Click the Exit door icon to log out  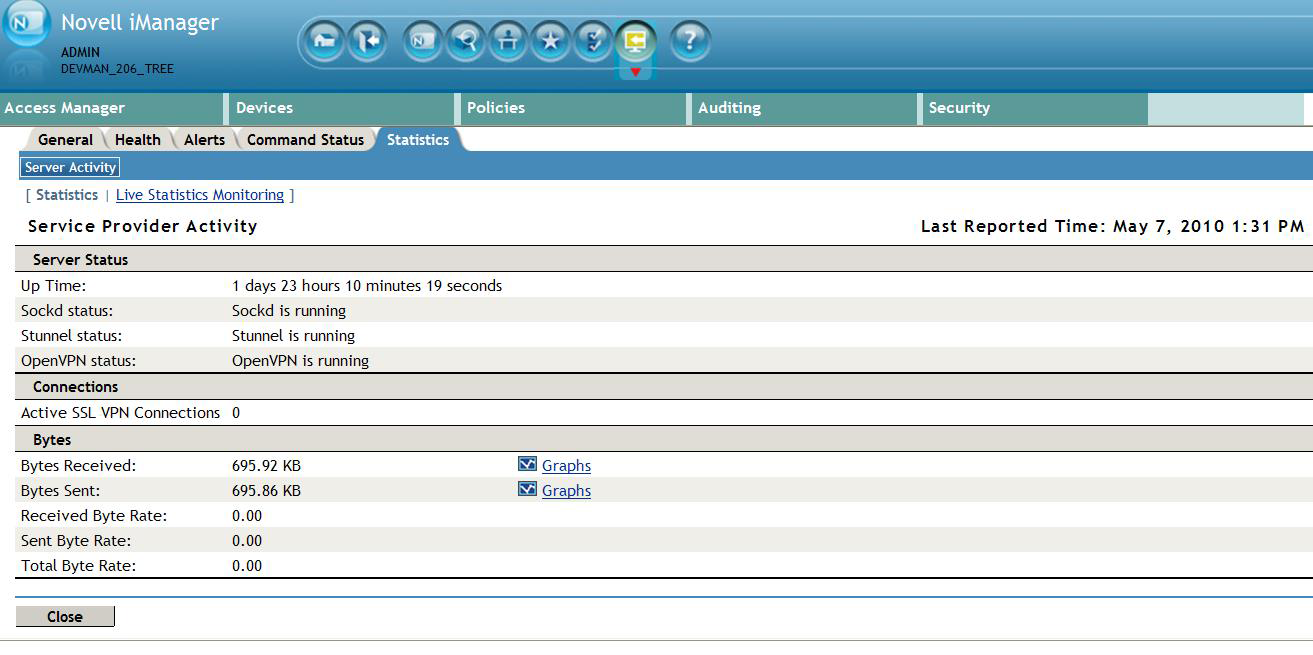click(x=368, y=41)
